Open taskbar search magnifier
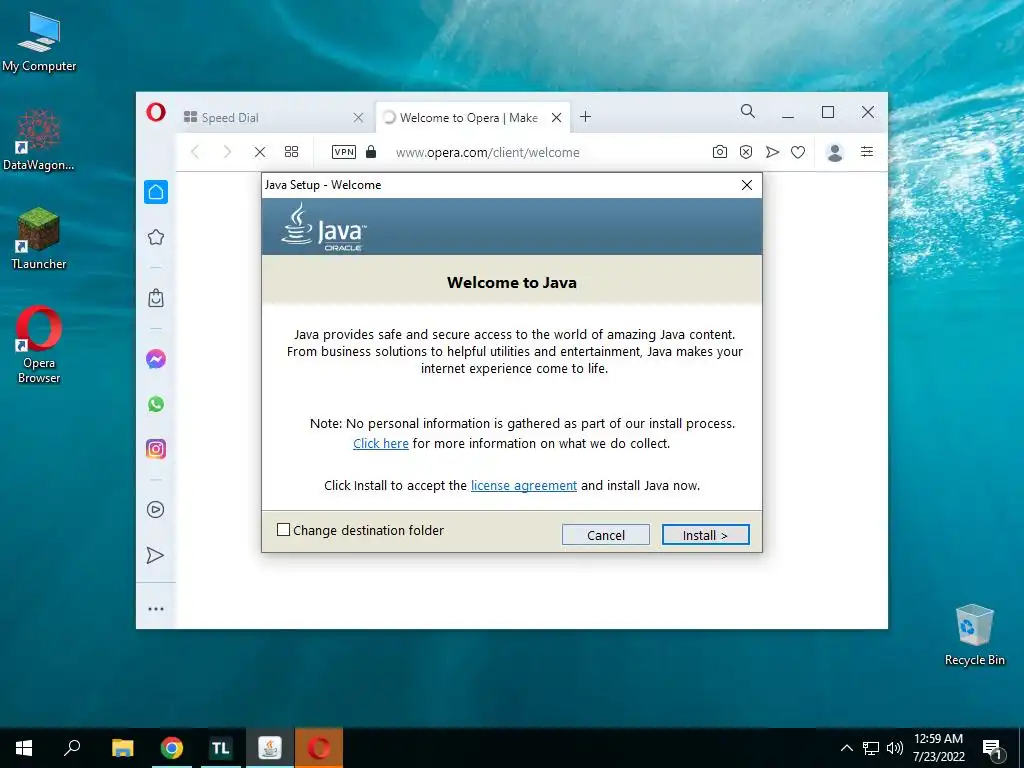This screenshot has width=1024, height=768. click(72, 748)
